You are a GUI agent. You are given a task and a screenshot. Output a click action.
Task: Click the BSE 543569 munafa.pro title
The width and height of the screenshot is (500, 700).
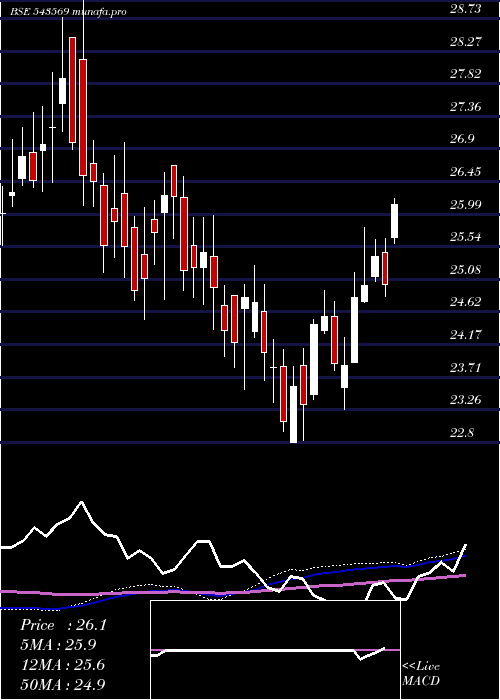pos(68,12)
